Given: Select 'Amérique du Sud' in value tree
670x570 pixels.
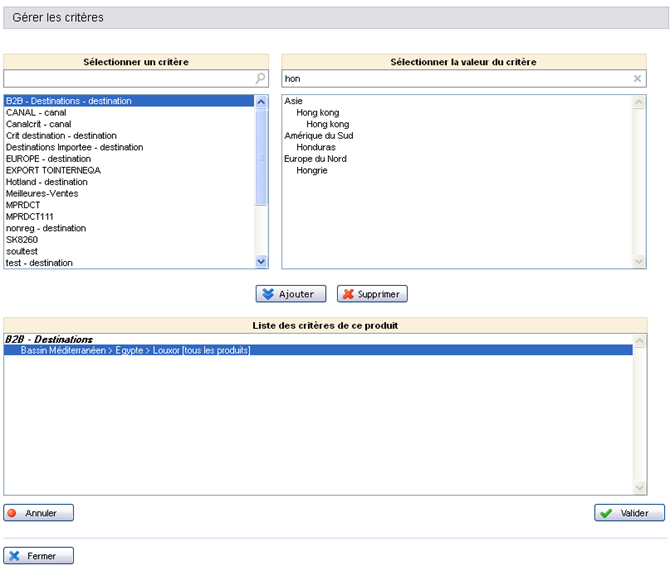Looking at the screenshot, I should pos(318,136).
